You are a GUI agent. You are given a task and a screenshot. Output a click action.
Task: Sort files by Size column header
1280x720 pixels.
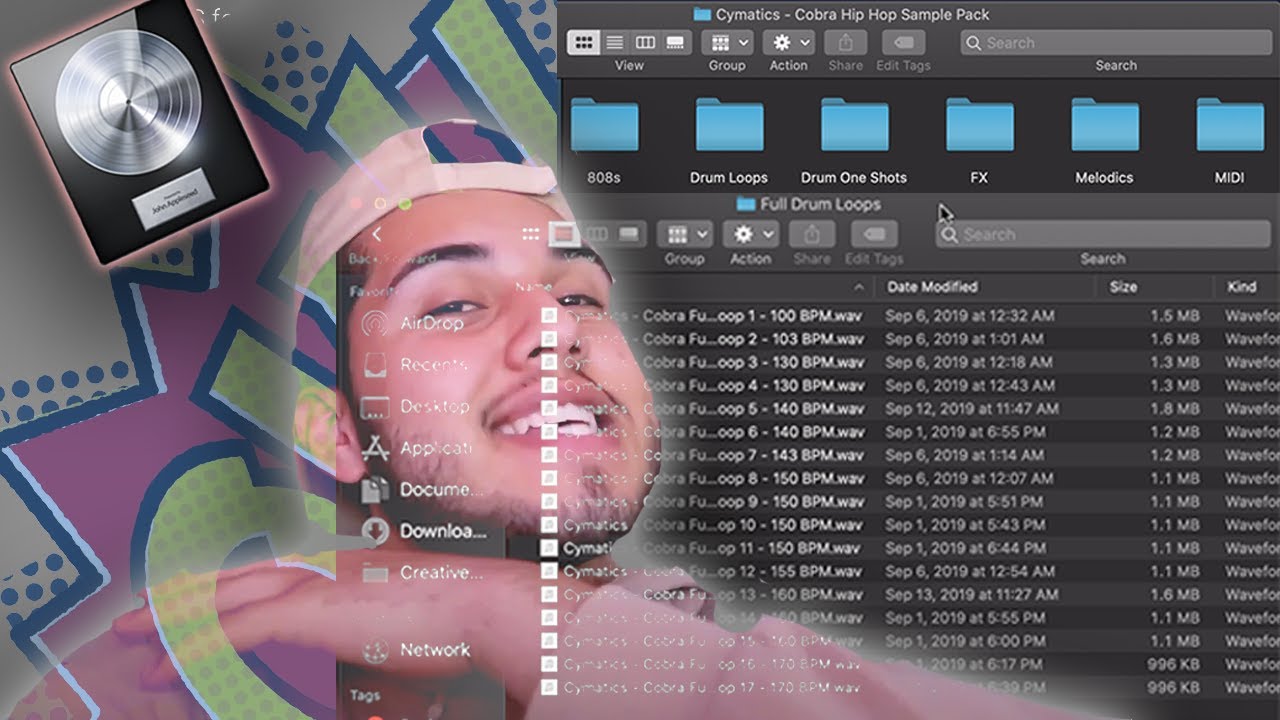tap(1123, 287)
